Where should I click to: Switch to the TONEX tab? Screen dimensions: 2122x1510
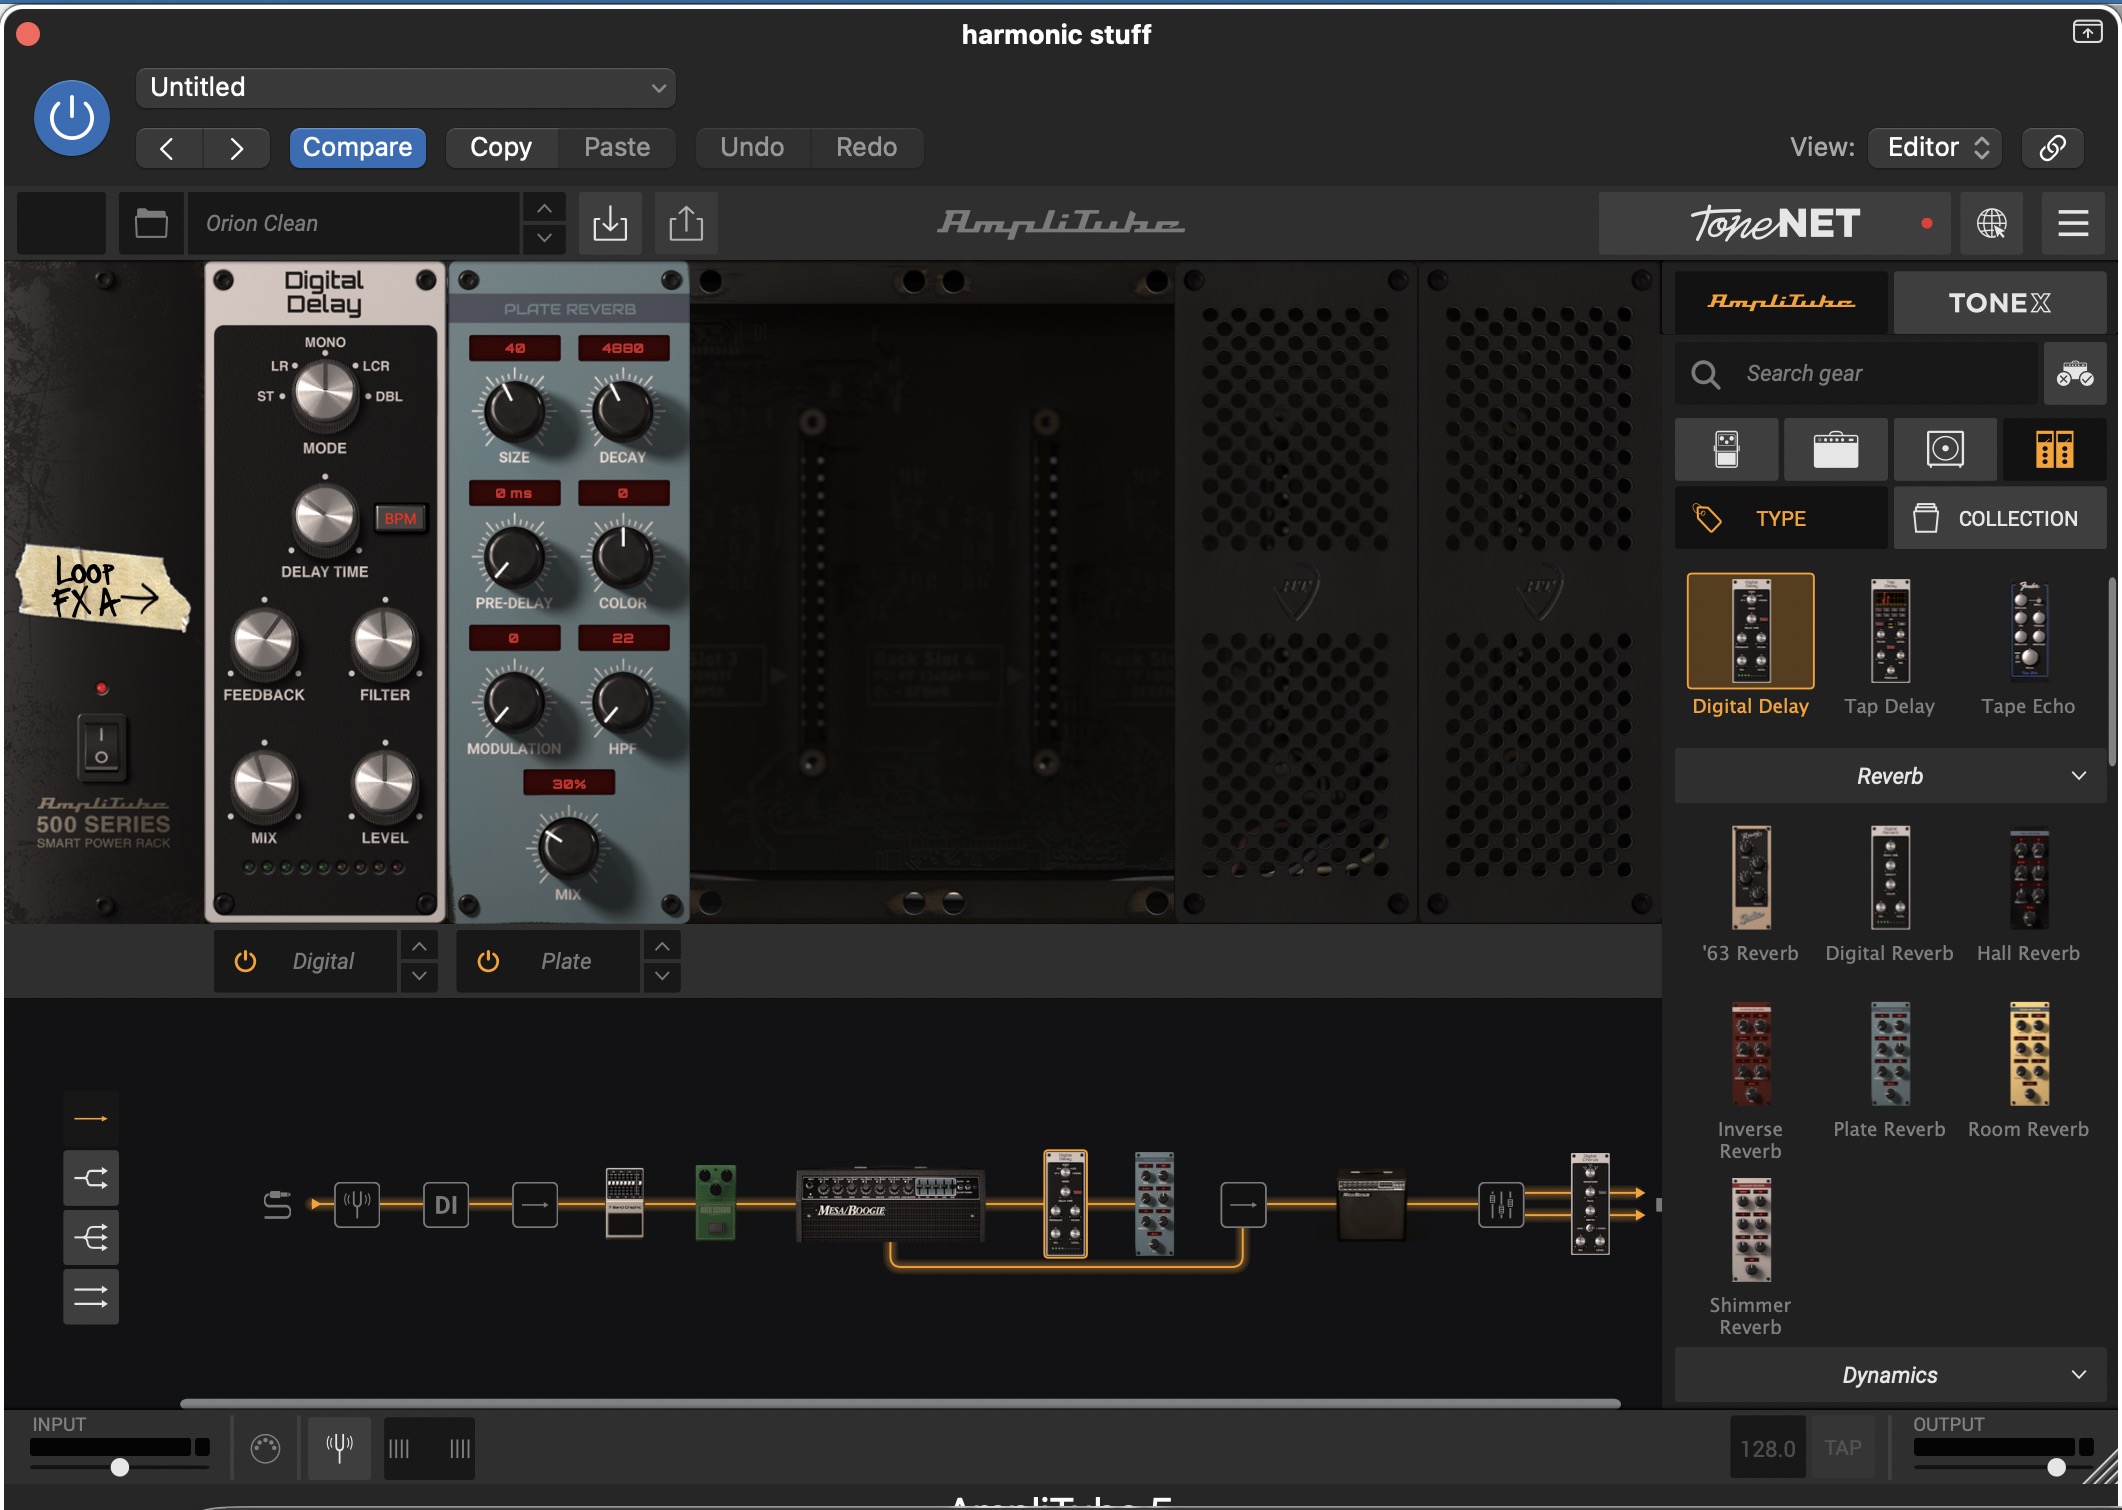[1999, 302]
